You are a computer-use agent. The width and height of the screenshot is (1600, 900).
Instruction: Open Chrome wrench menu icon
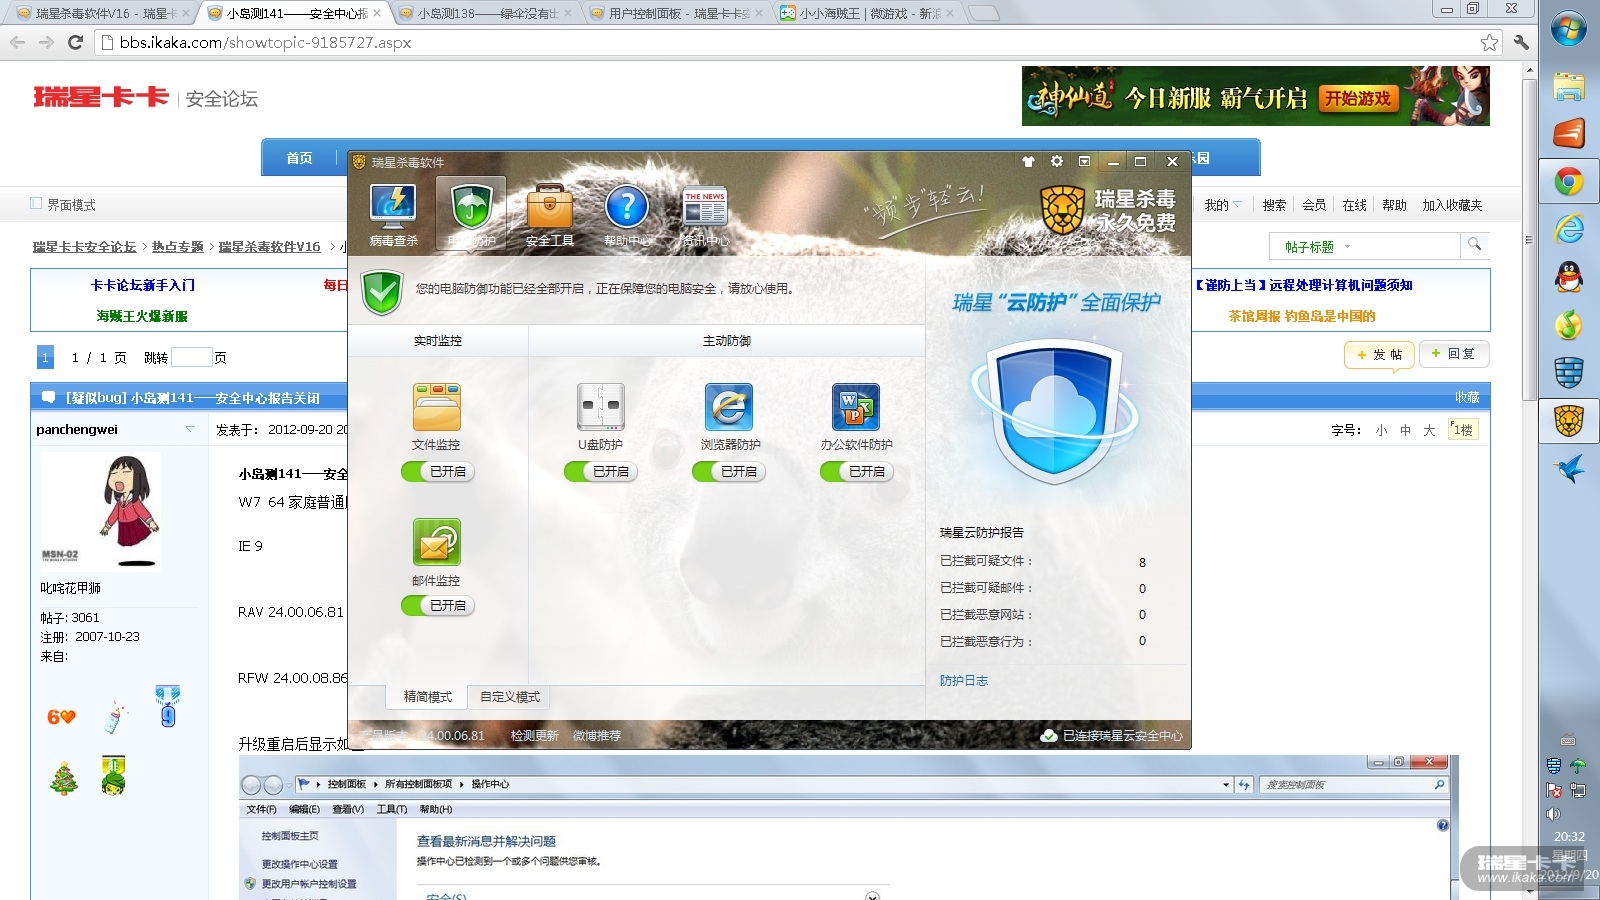point(1521,42)
